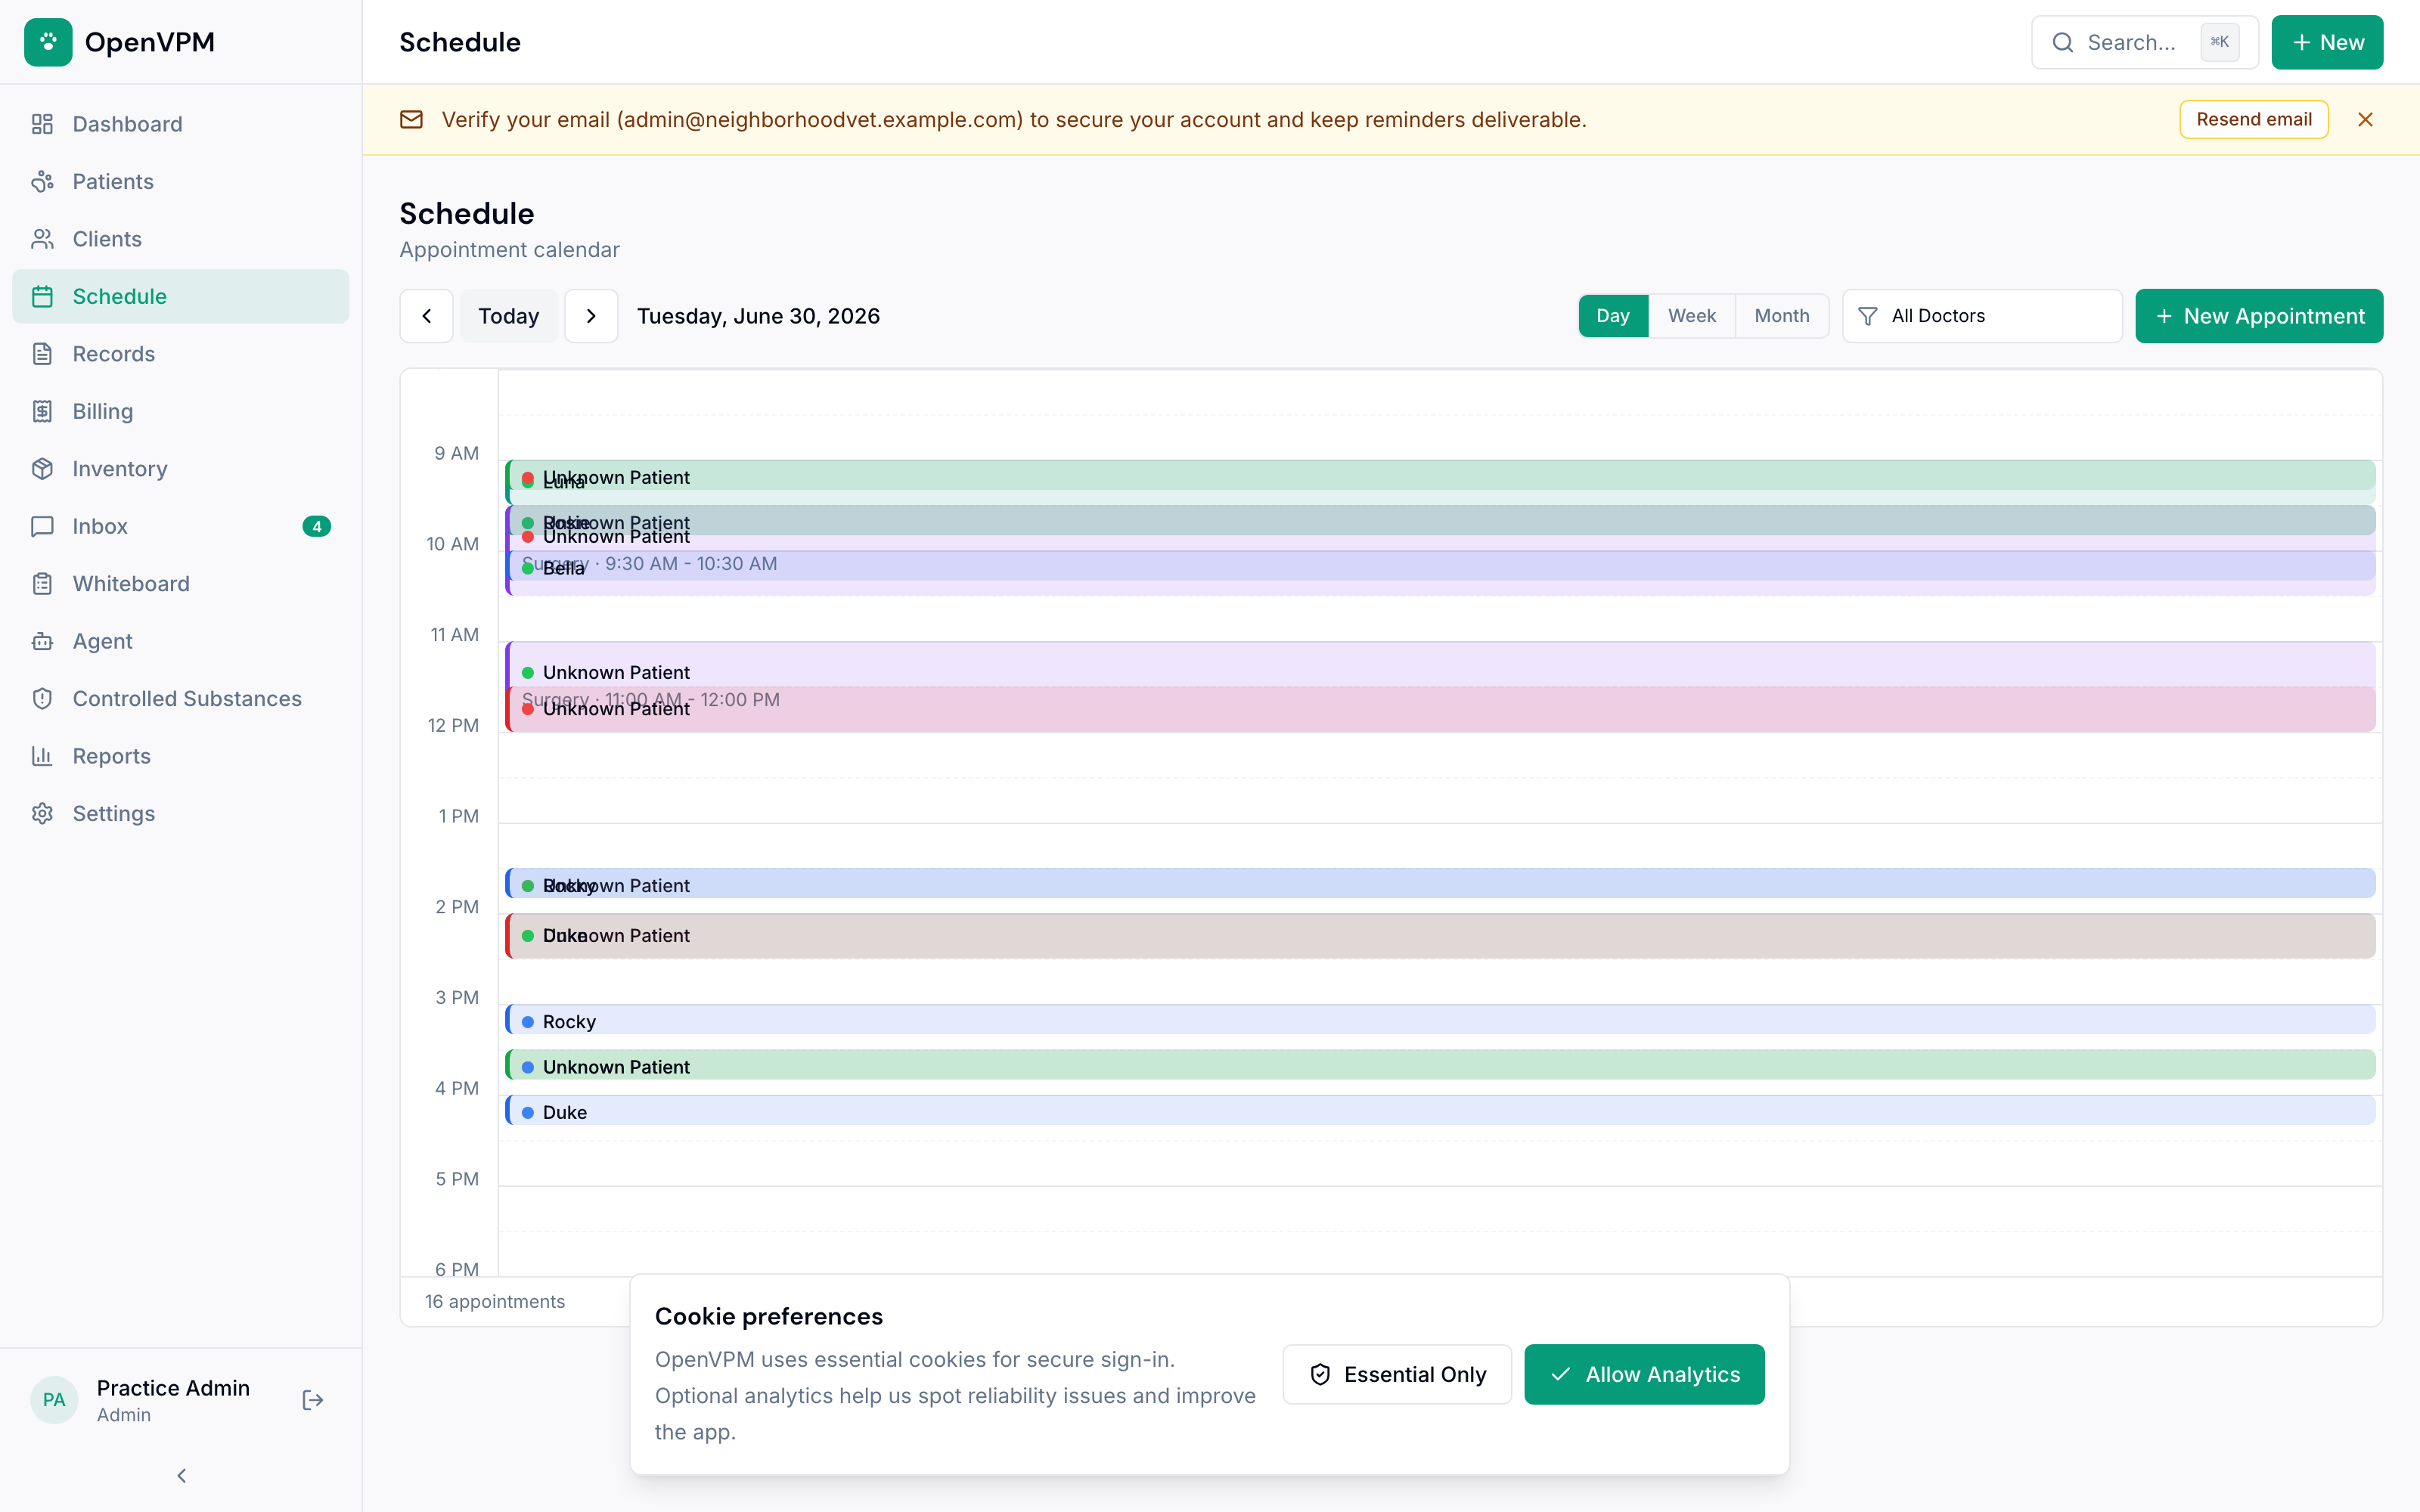Open the Duke appointment at 4 PM
This screenshot has width=2420, height=1512.
coord(1440,1110)
